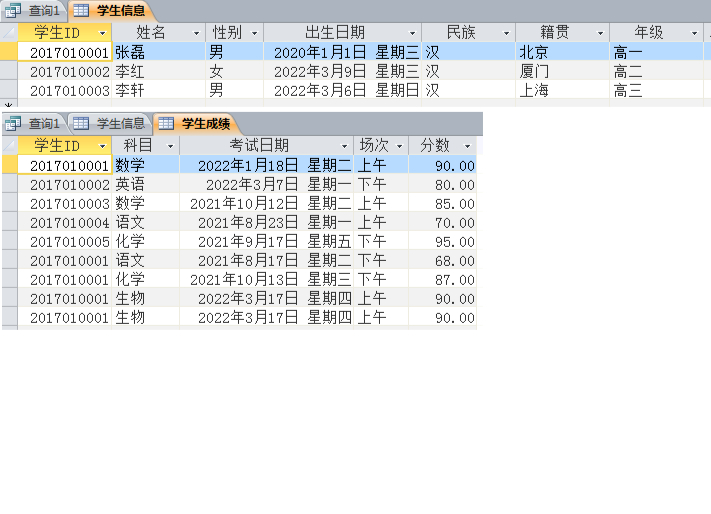711x514 pixels.
Task: Click row selector for 李轩 record
Action: pyautogui.click(x=9, y=90)
